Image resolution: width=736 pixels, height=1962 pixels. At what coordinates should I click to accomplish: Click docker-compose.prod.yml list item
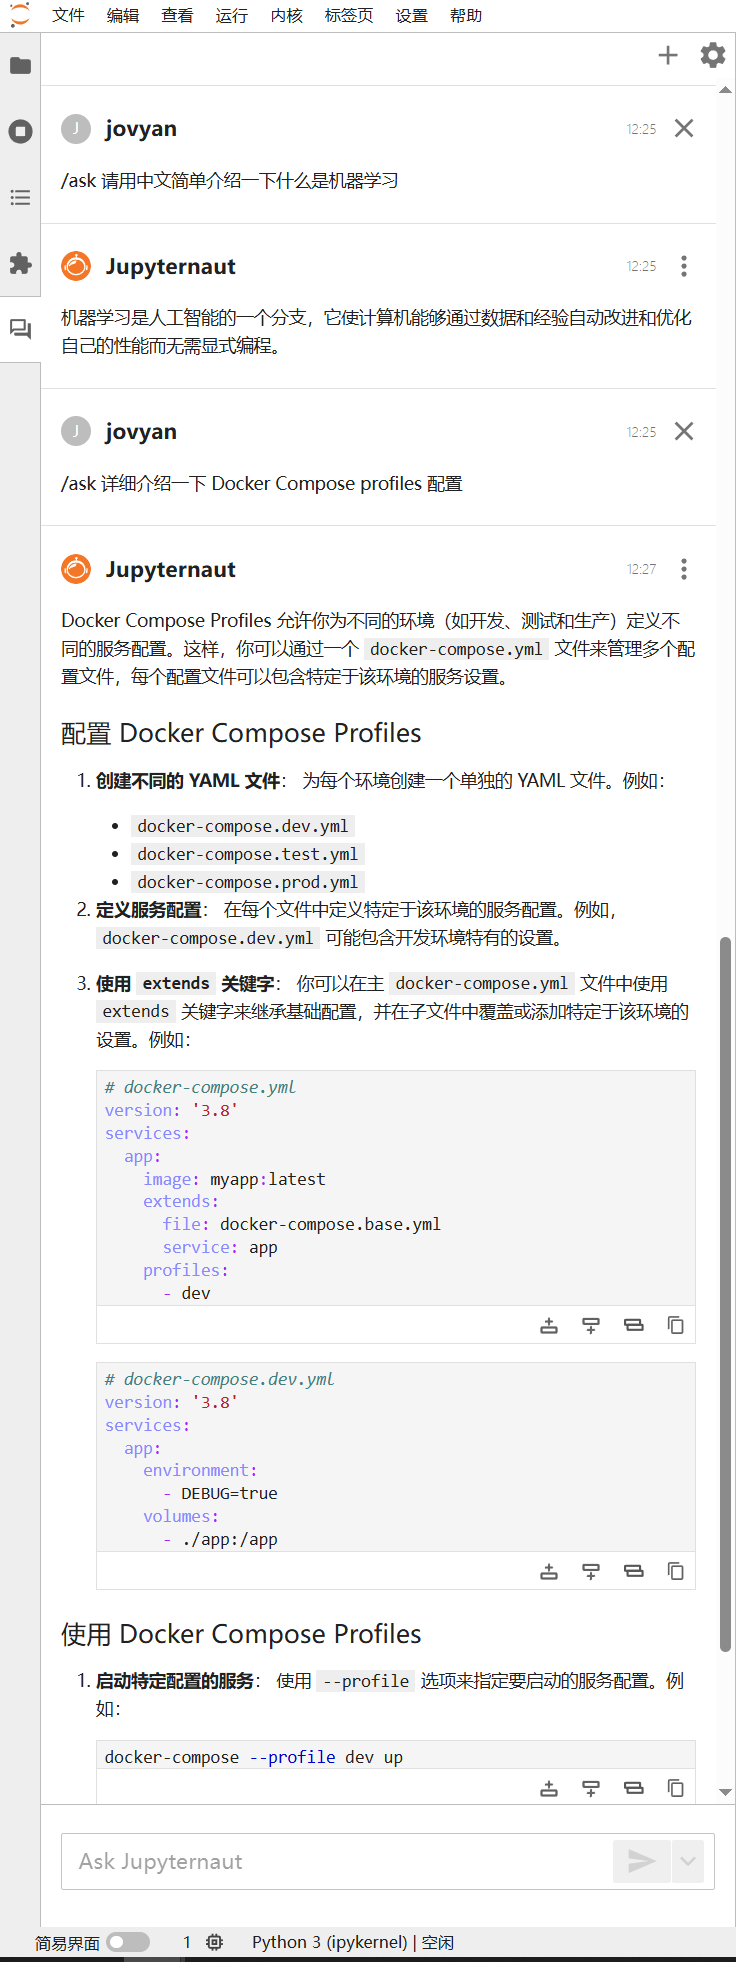point(248,882)
